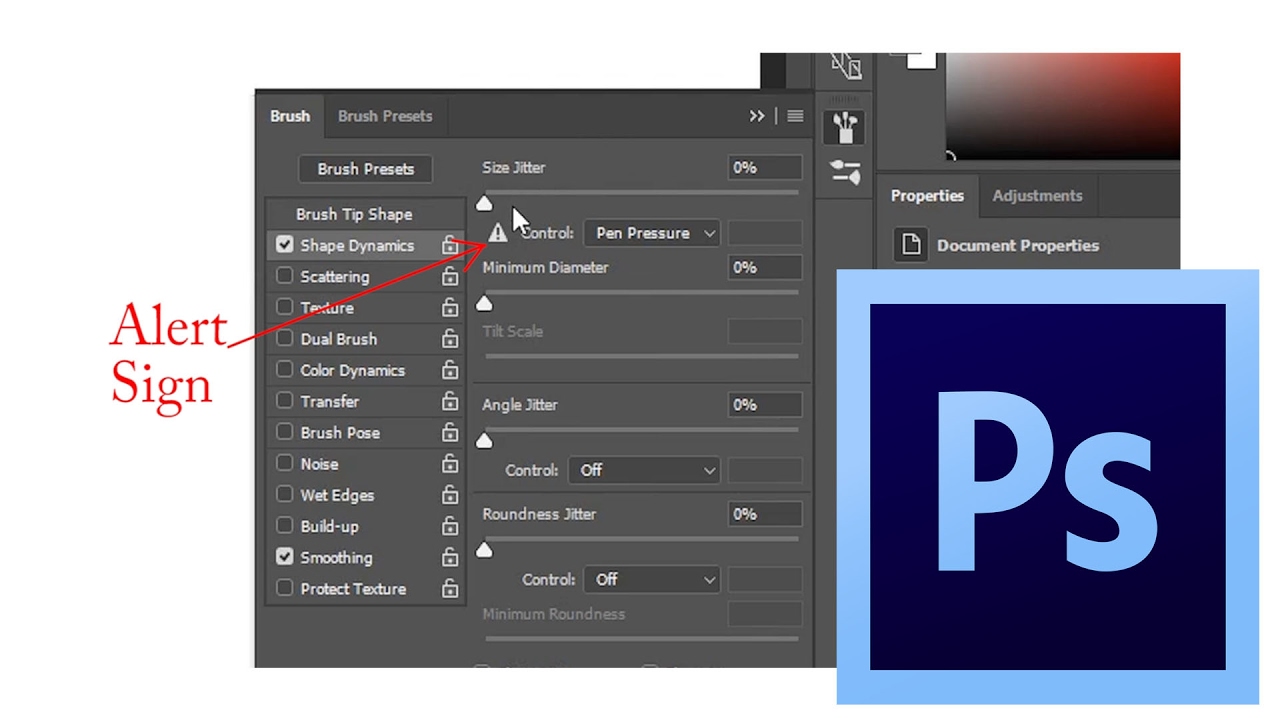Uncheck the Shape Dynamics checkbox
Screen dimensions: 1280x720
[285, 245]
